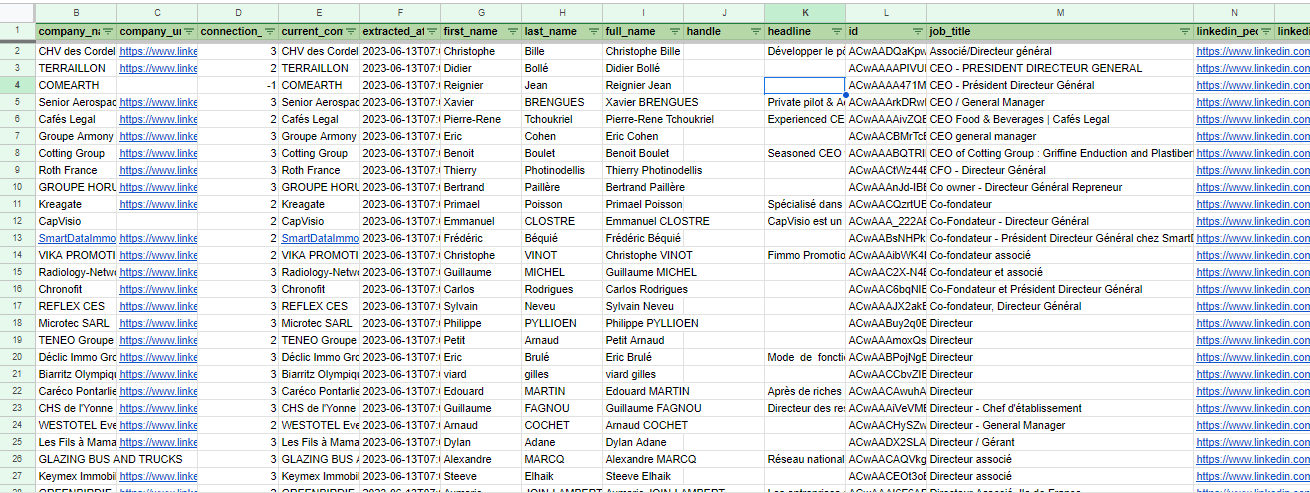Viewport: 1310px width, 493px height.
Task: Select the connection cell showing -1 for COMEARTH
Action: coord(238,85)
